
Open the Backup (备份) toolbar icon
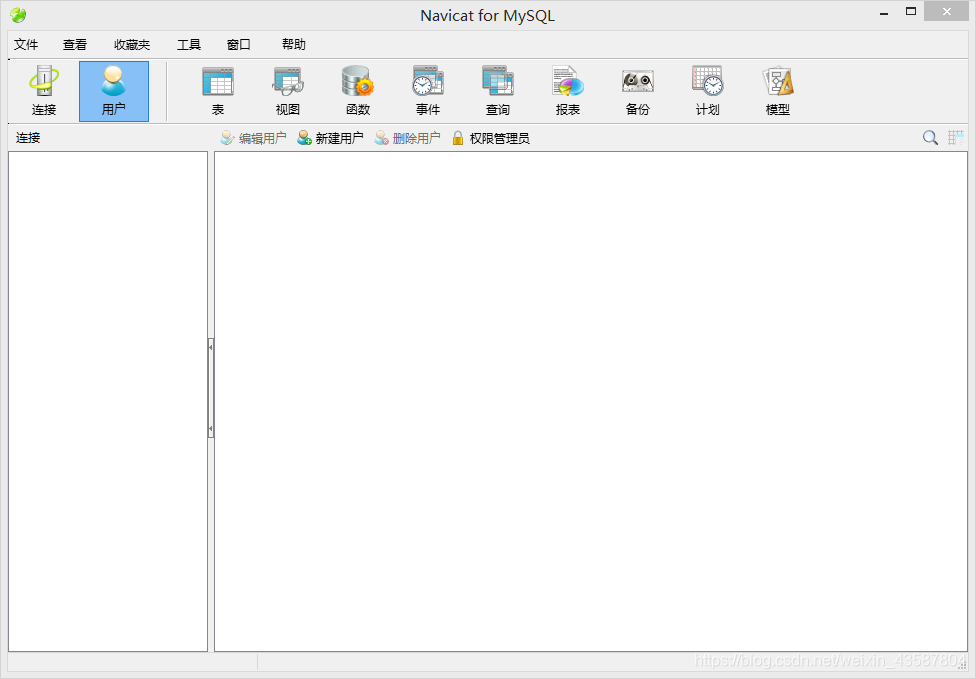coord(637,91)
